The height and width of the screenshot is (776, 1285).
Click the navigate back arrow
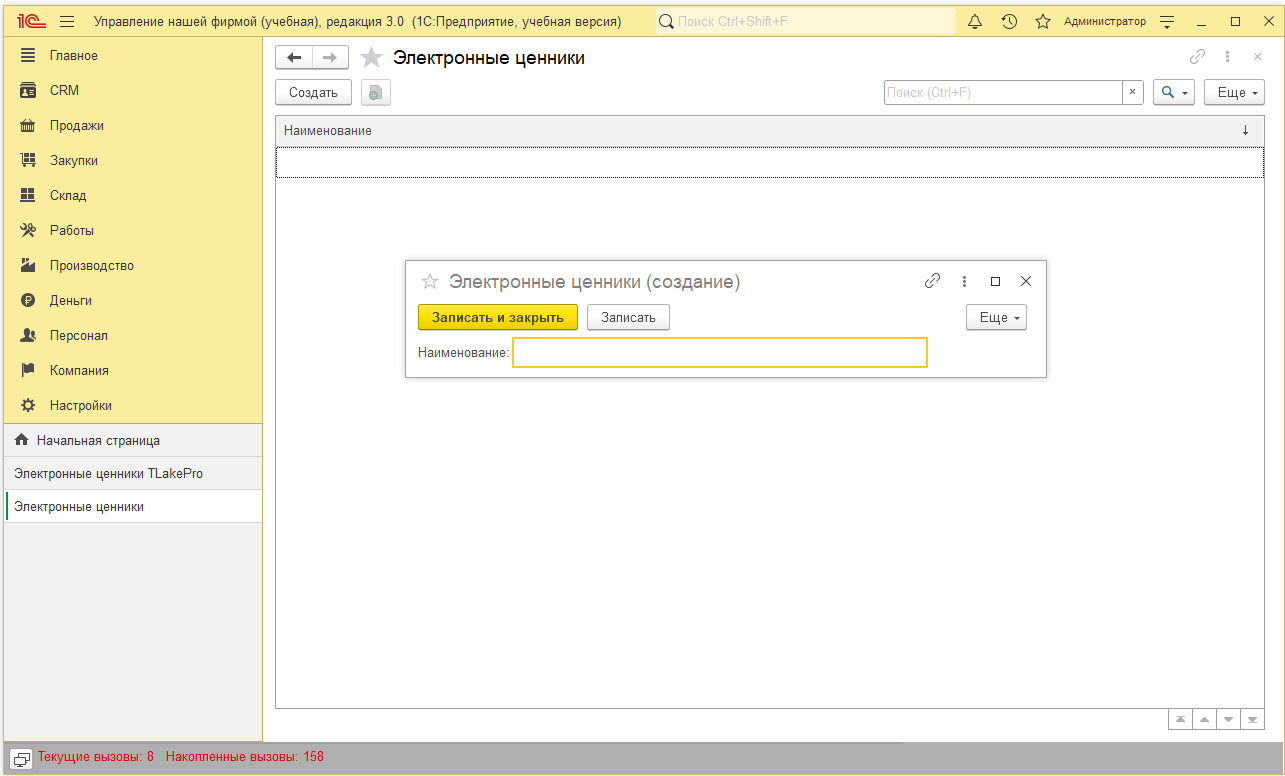(294, 58)
